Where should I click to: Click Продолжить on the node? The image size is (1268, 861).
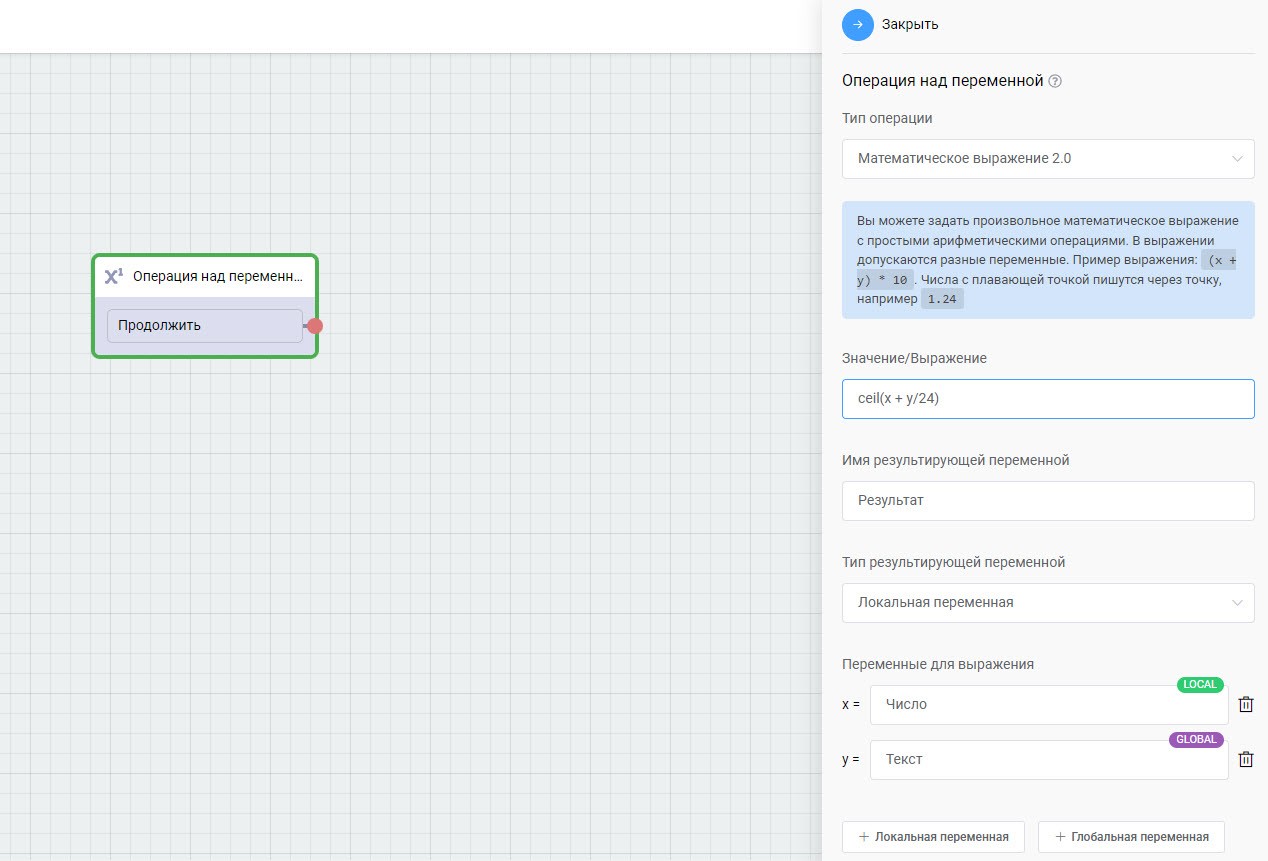204,326
